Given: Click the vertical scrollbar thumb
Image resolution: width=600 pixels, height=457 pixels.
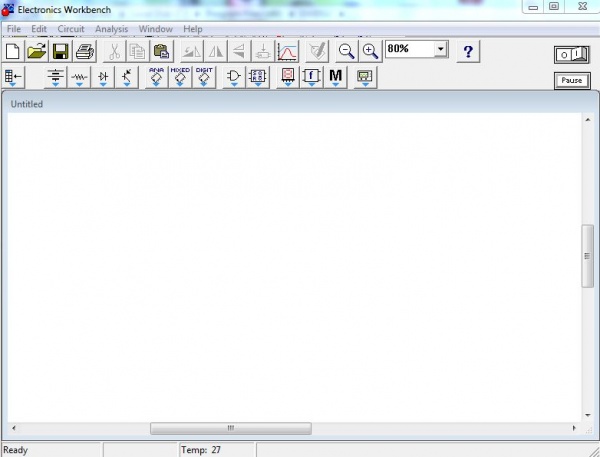Looking at the screenshot, I should pyautogui.click(x=587, y=256).
